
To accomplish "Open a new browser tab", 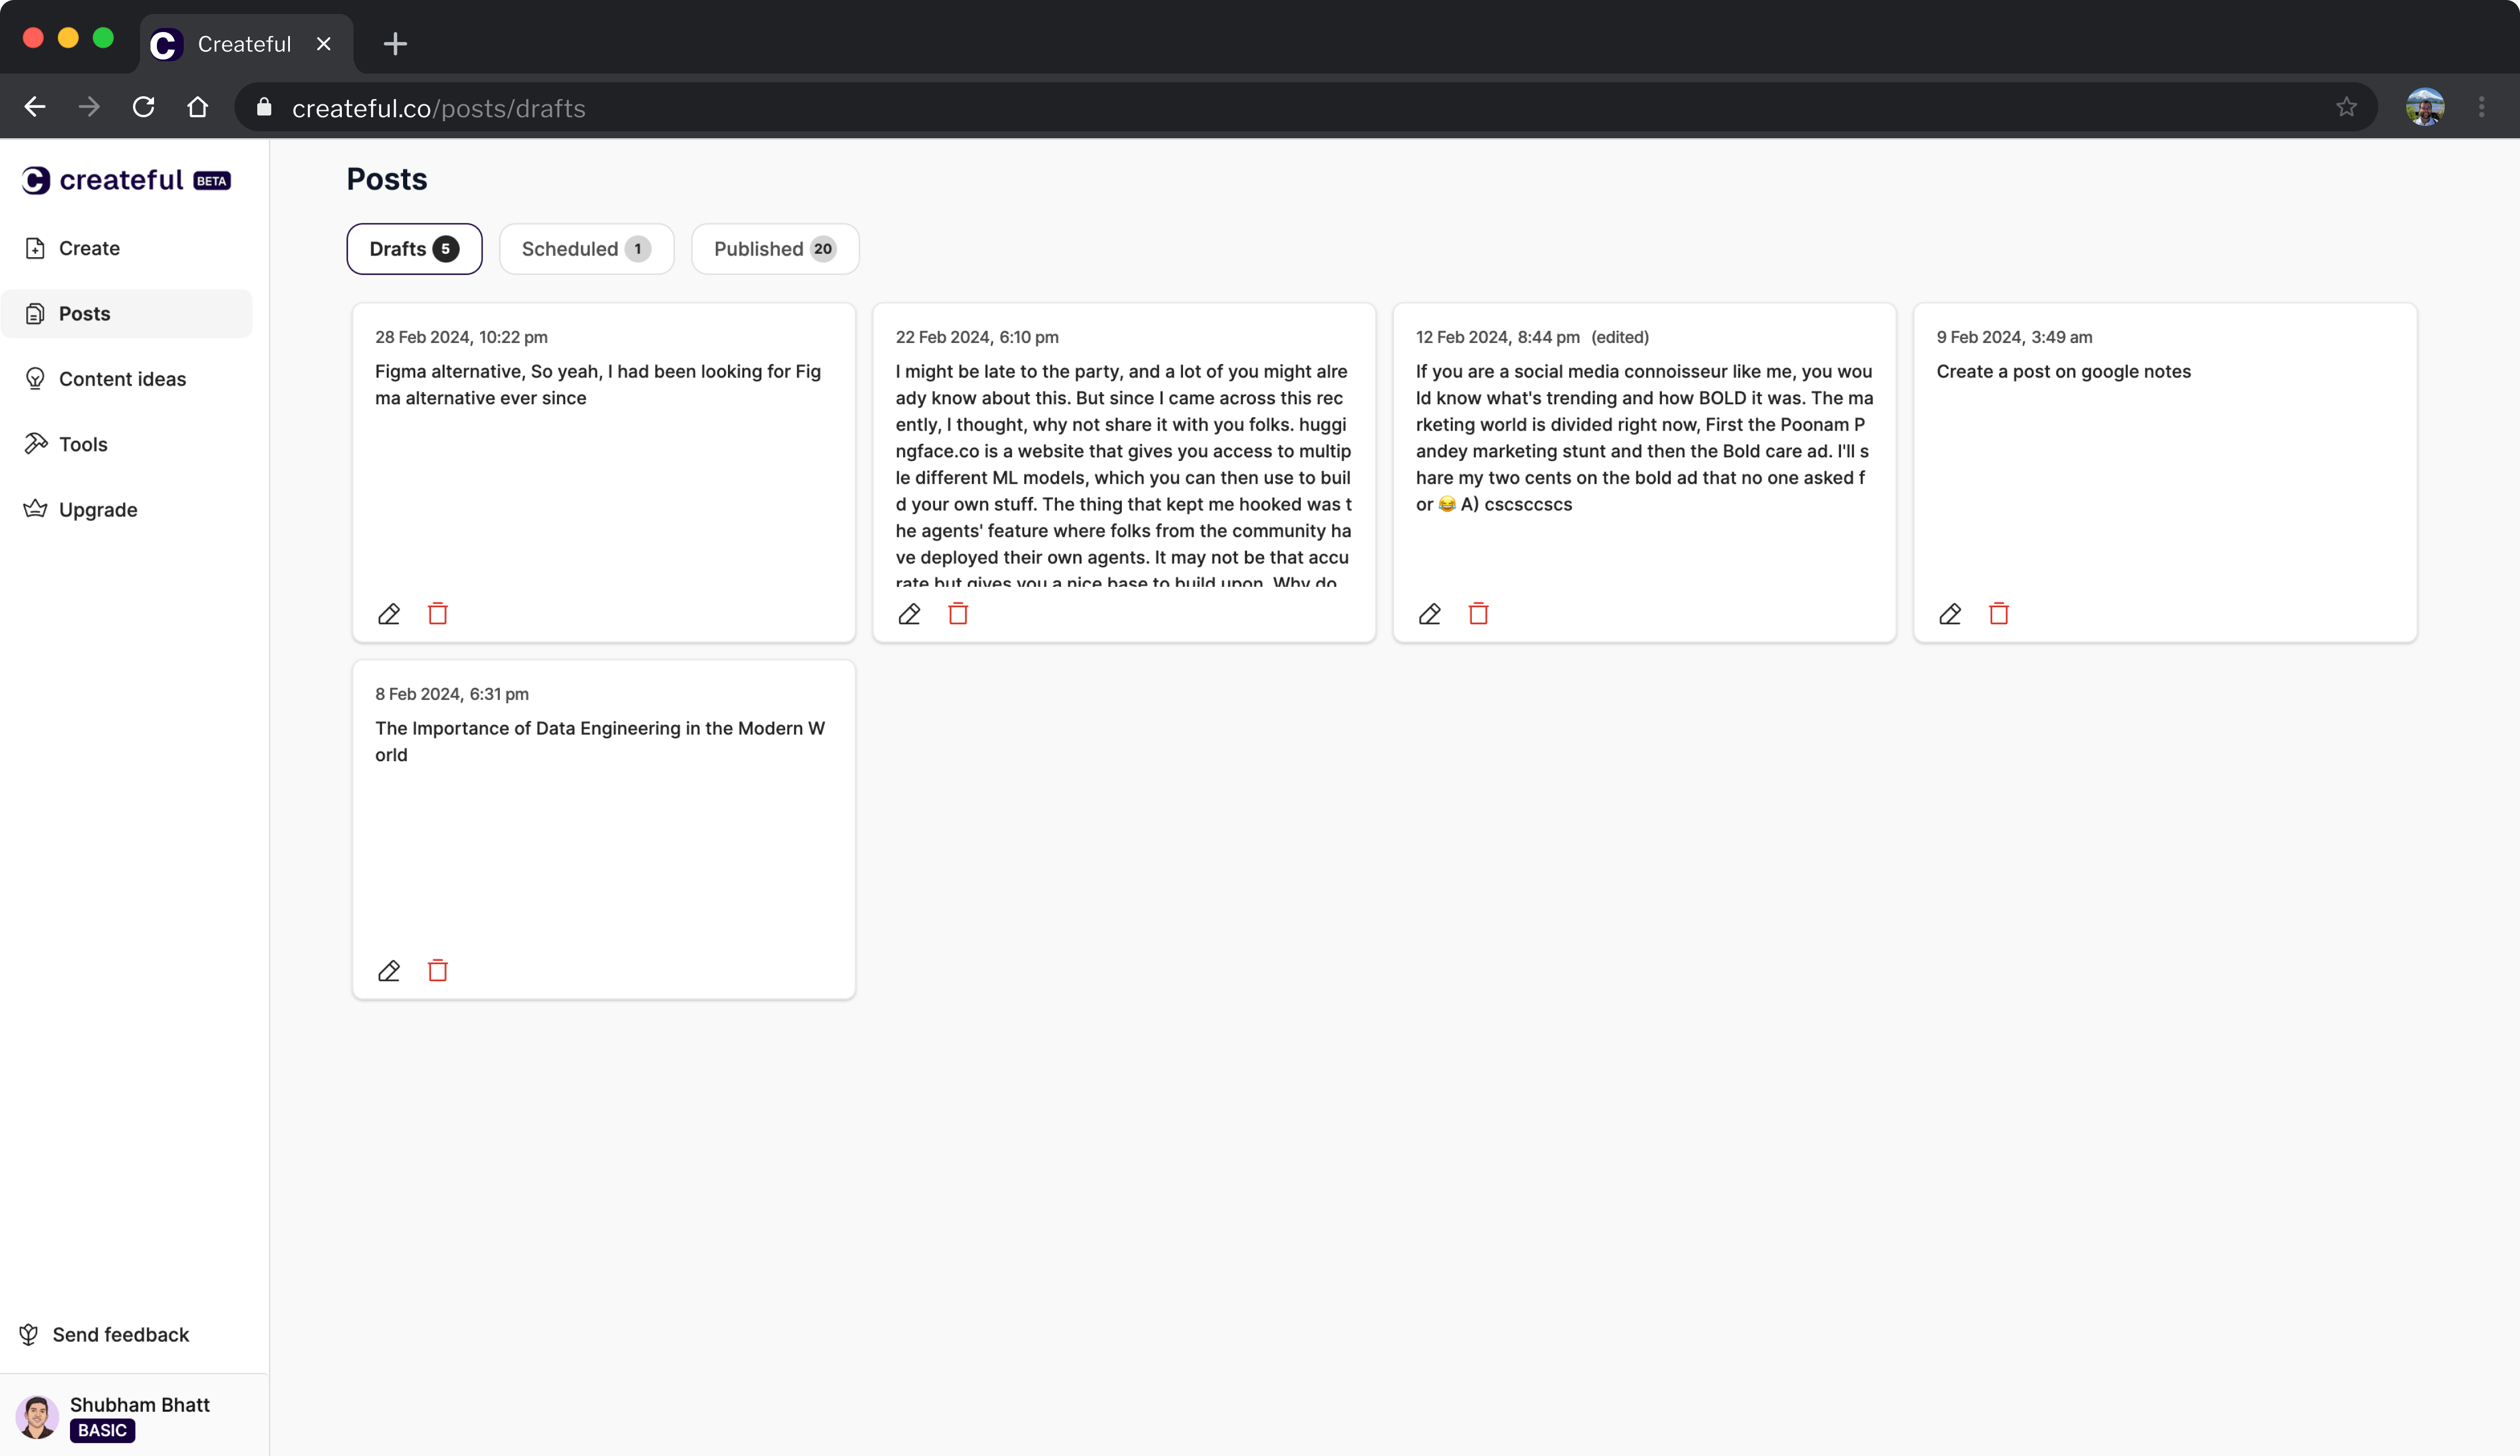I will tap(395, 44).
